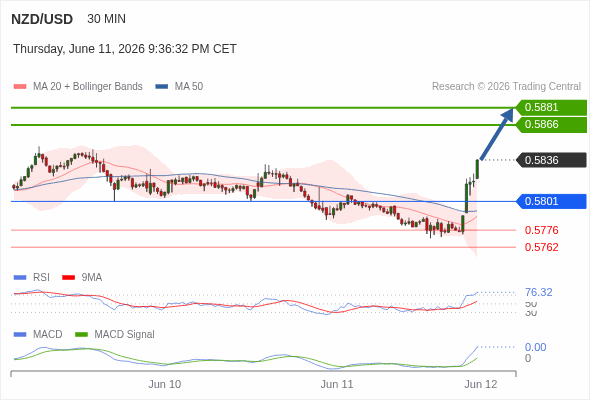The image size is (590, 400).
Task: Click the blue upward trend arrow
Action: [x=497, y=134]
